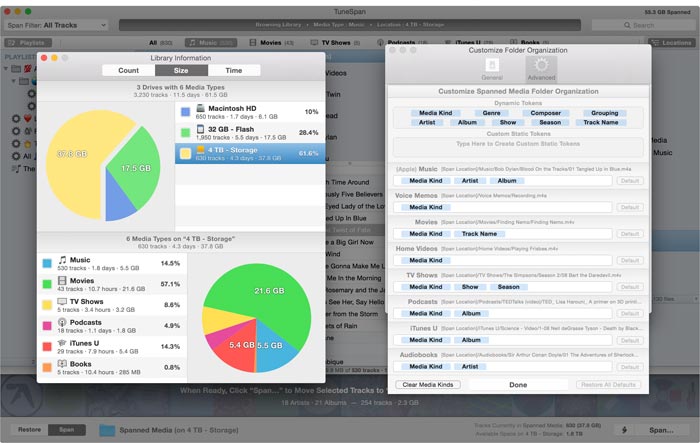This screenshot has width=700, height=443.
Task: Click the Track Name dynamic token
Action: click(601, 122)
